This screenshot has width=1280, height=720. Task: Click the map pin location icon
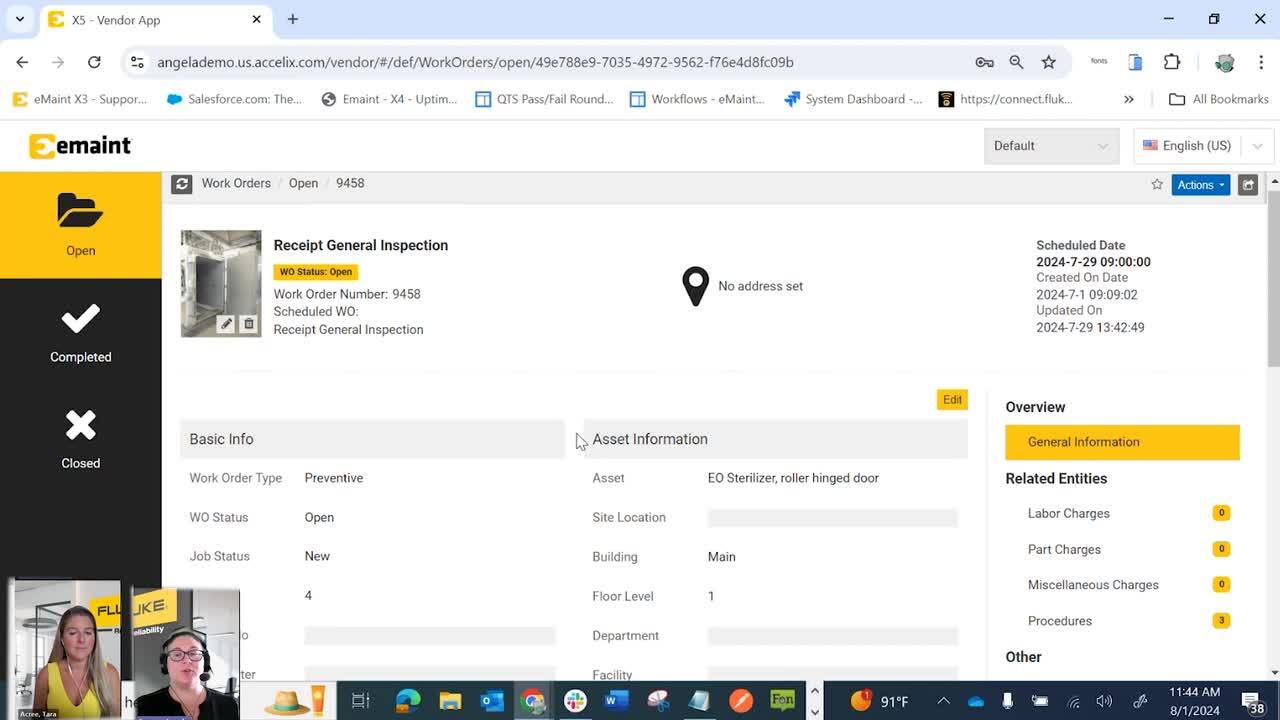(695, 286)
